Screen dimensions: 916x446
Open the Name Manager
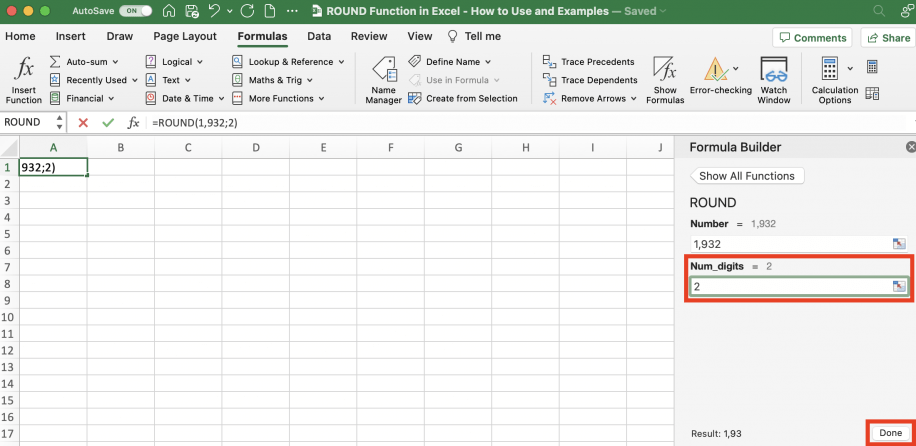(384, 80)
